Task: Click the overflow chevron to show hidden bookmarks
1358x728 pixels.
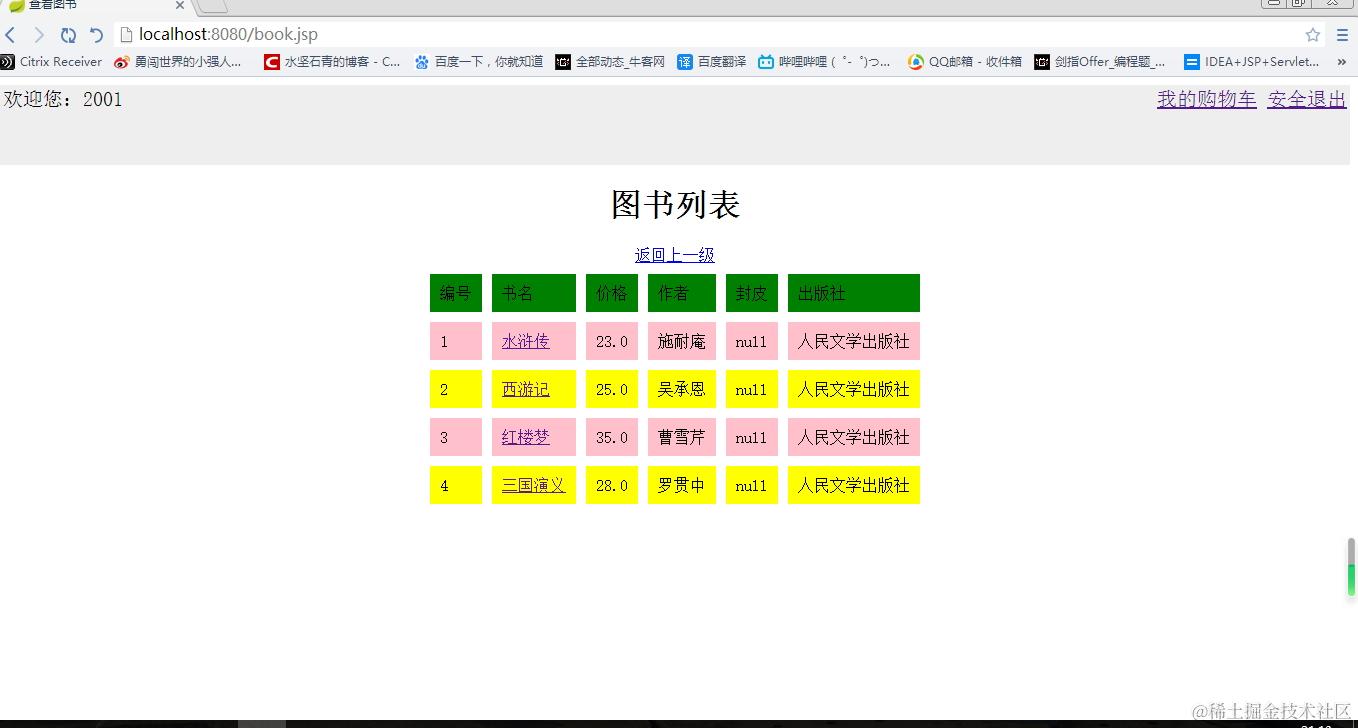Action: coord(1341,61)
